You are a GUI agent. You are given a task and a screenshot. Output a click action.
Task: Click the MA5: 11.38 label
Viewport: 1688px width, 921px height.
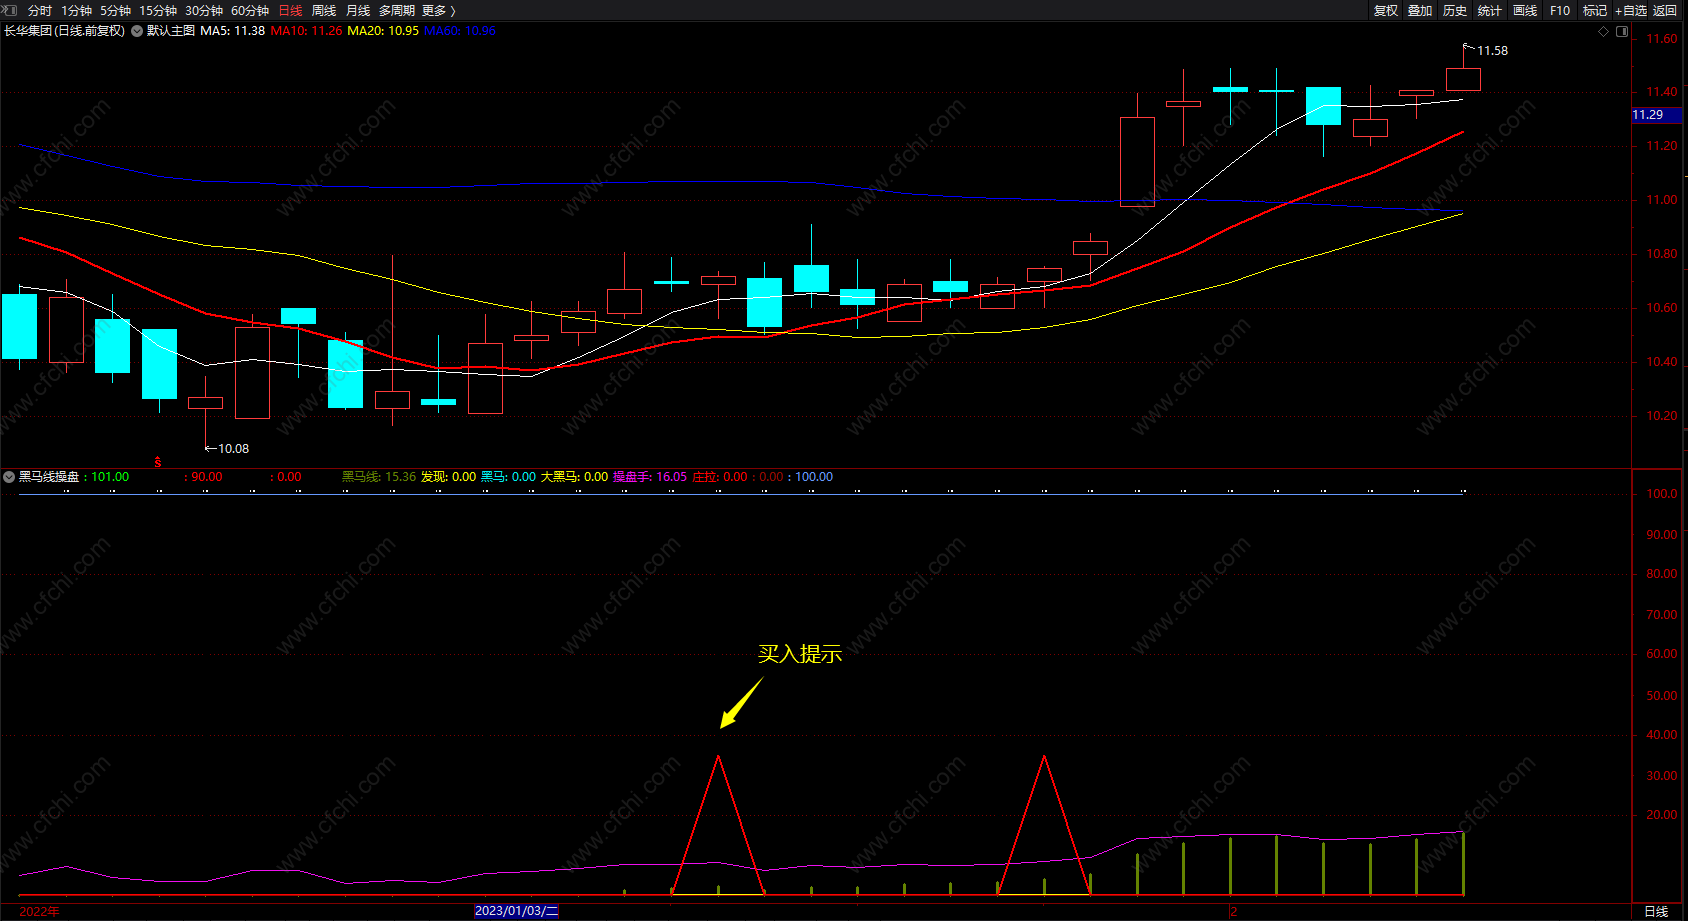[x=233, y=31]
